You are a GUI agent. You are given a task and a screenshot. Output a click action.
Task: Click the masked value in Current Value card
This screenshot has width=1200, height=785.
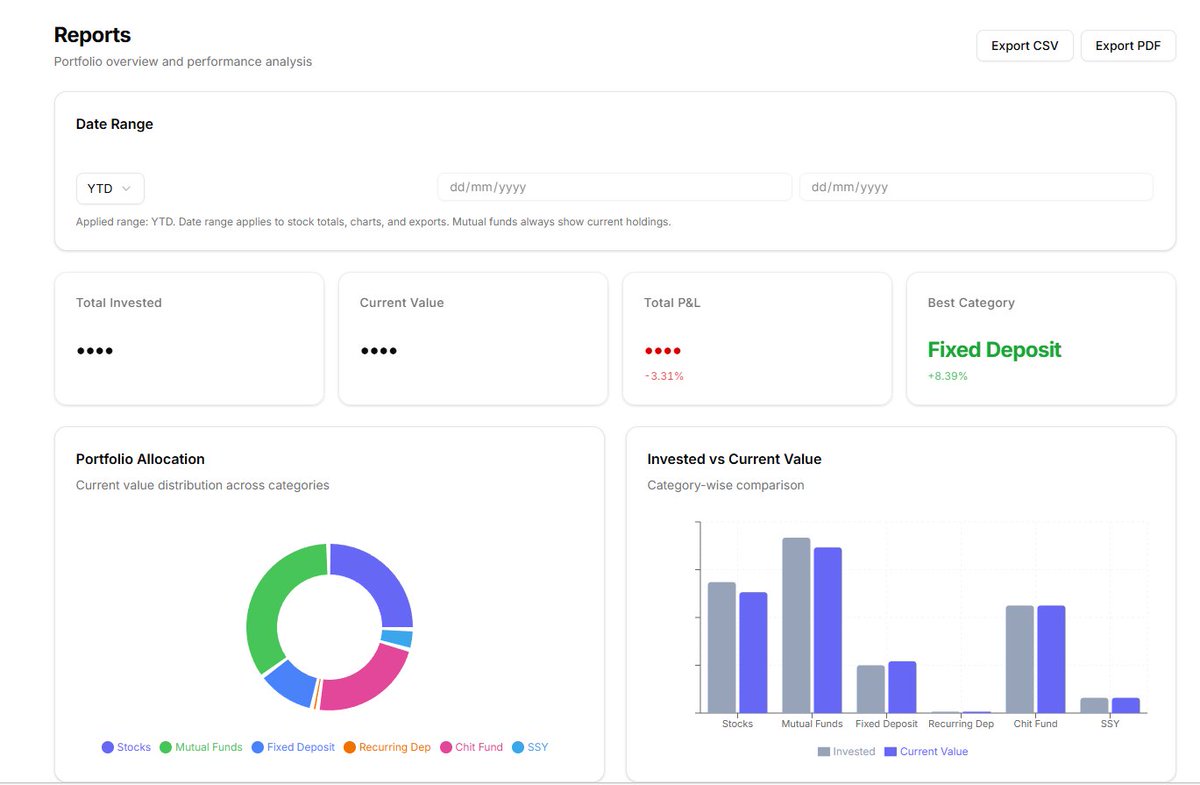coord(379,351)
